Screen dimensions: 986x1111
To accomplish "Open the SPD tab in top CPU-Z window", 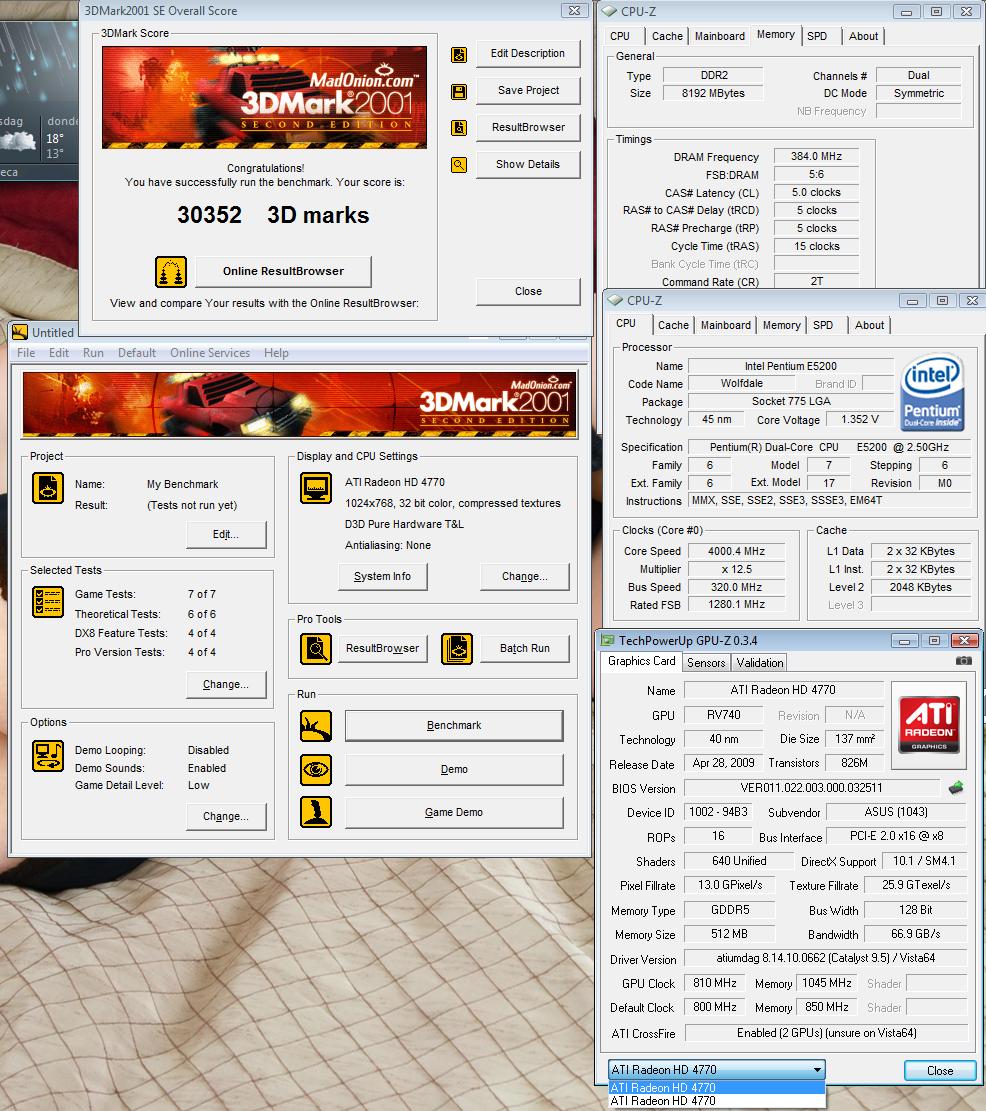I will [817, 36].
